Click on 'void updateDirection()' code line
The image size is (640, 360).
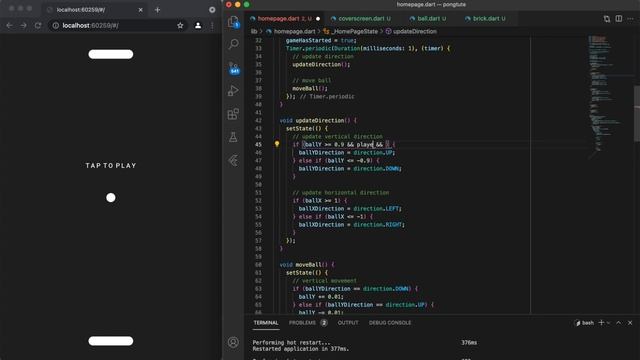tap(318, 120)
